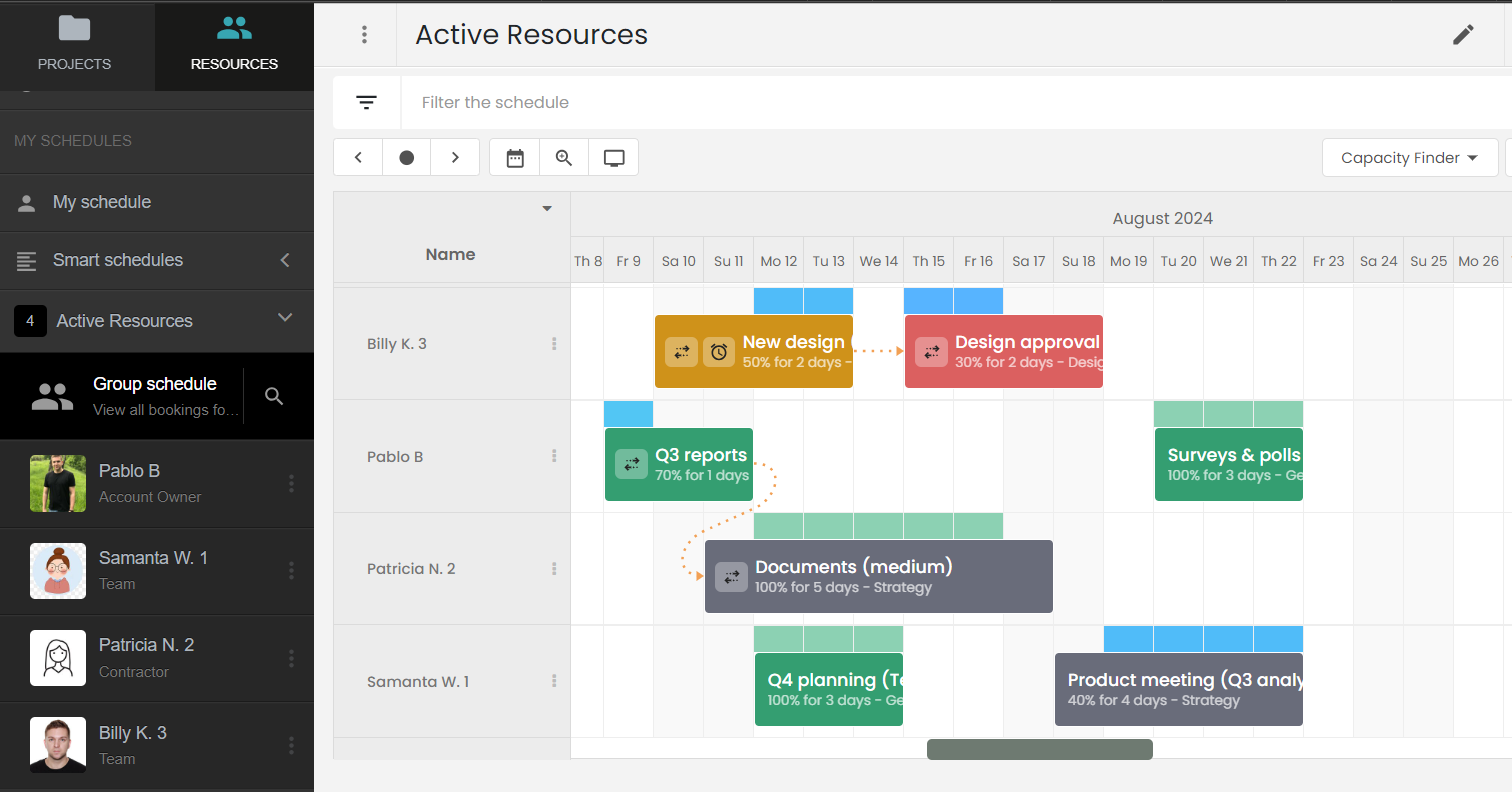Screen dimensions: 1512x792
Task: Click the search icon beside Group schedule
Action: pos(275,397)
